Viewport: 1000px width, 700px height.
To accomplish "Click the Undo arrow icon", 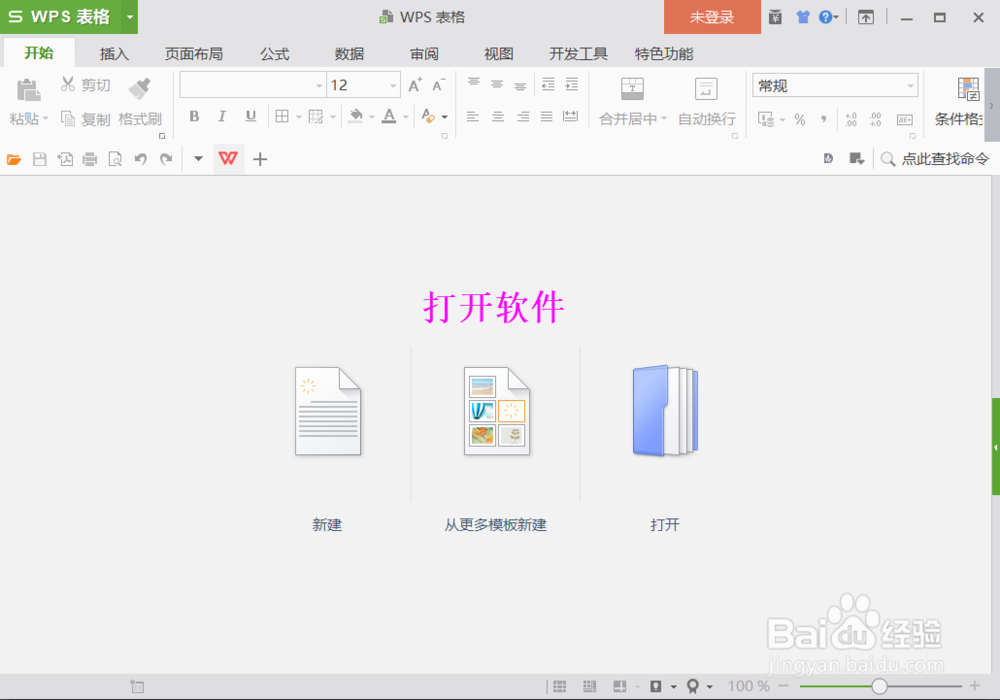I will (x=140, y=158).
